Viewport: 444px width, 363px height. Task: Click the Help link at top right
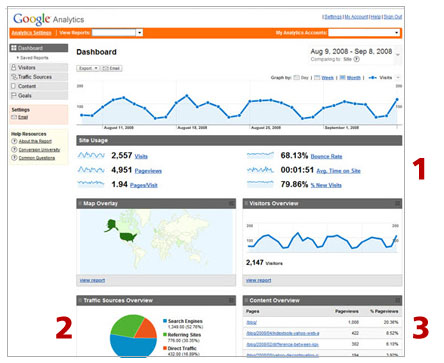tap(376, 17)
